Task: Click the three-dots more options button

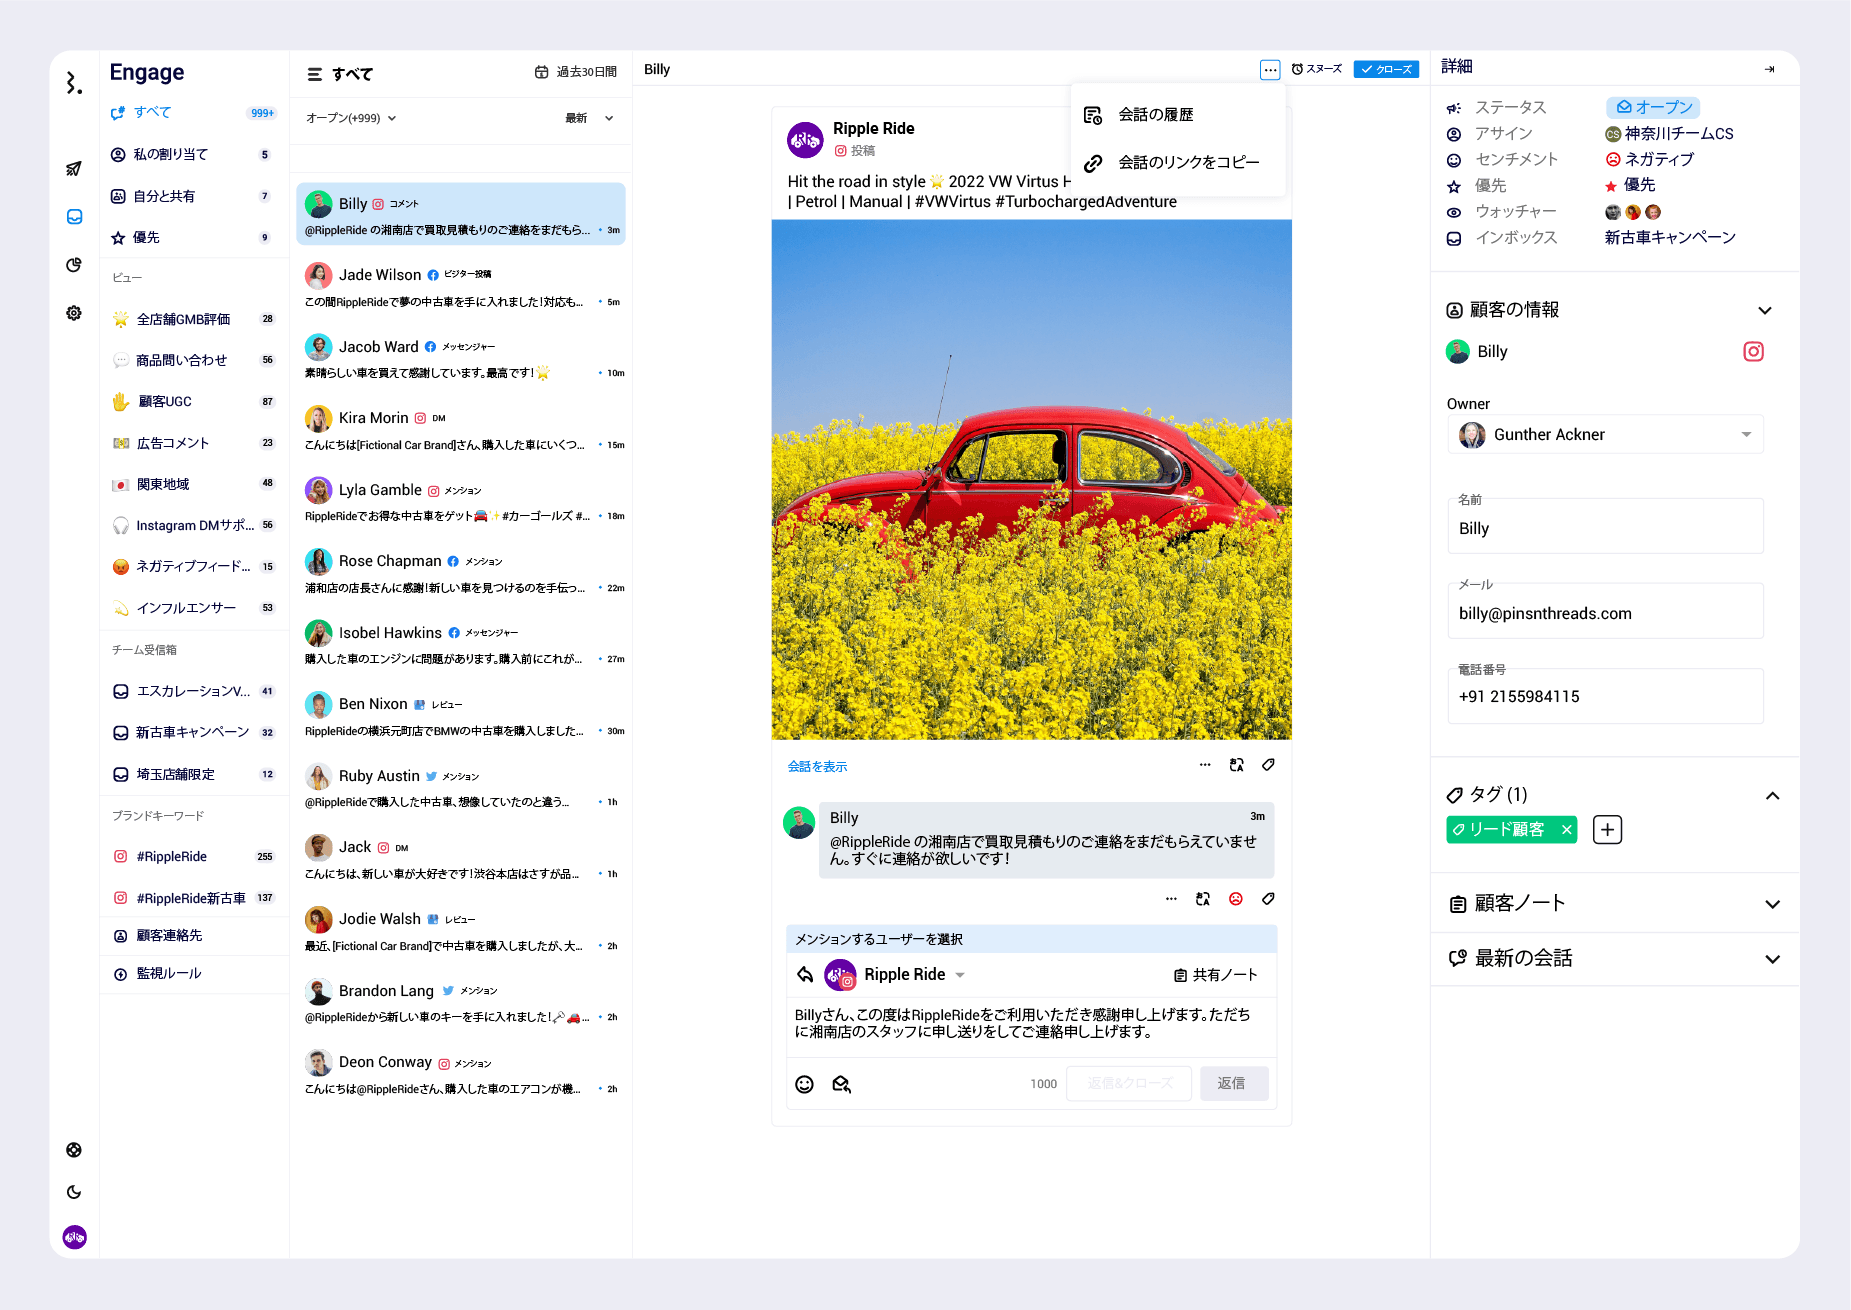Action: click(x=1269, y=69)
